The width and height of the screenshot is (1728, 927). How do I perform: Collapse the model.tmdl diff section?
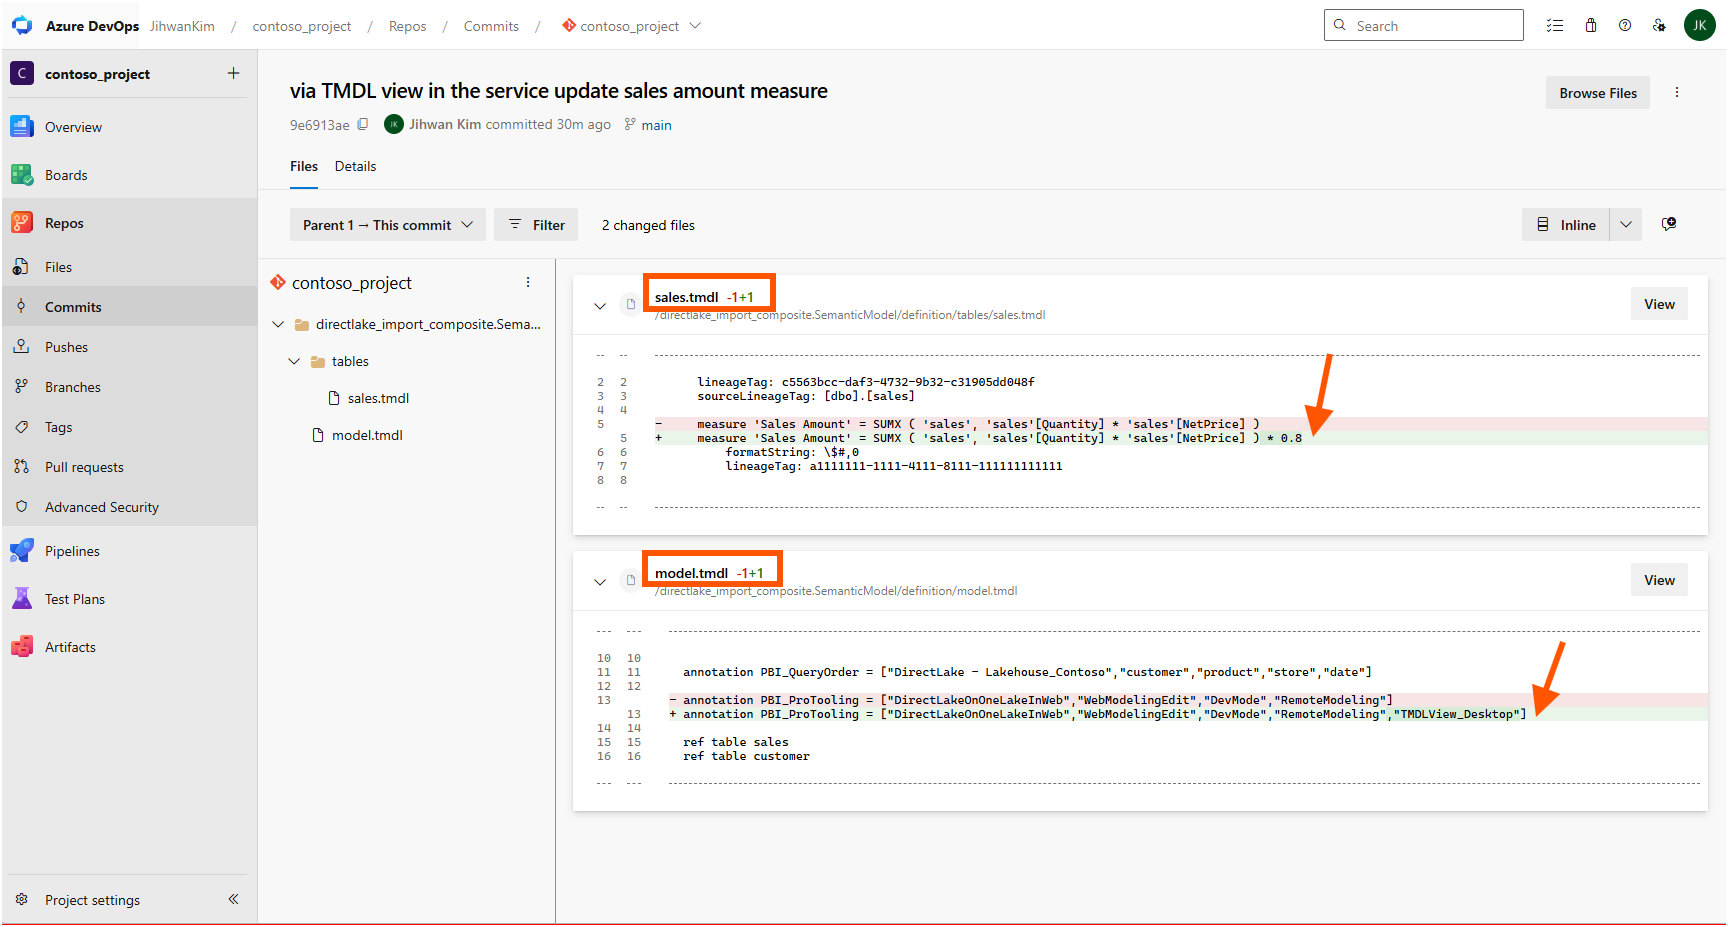(600, 582)
